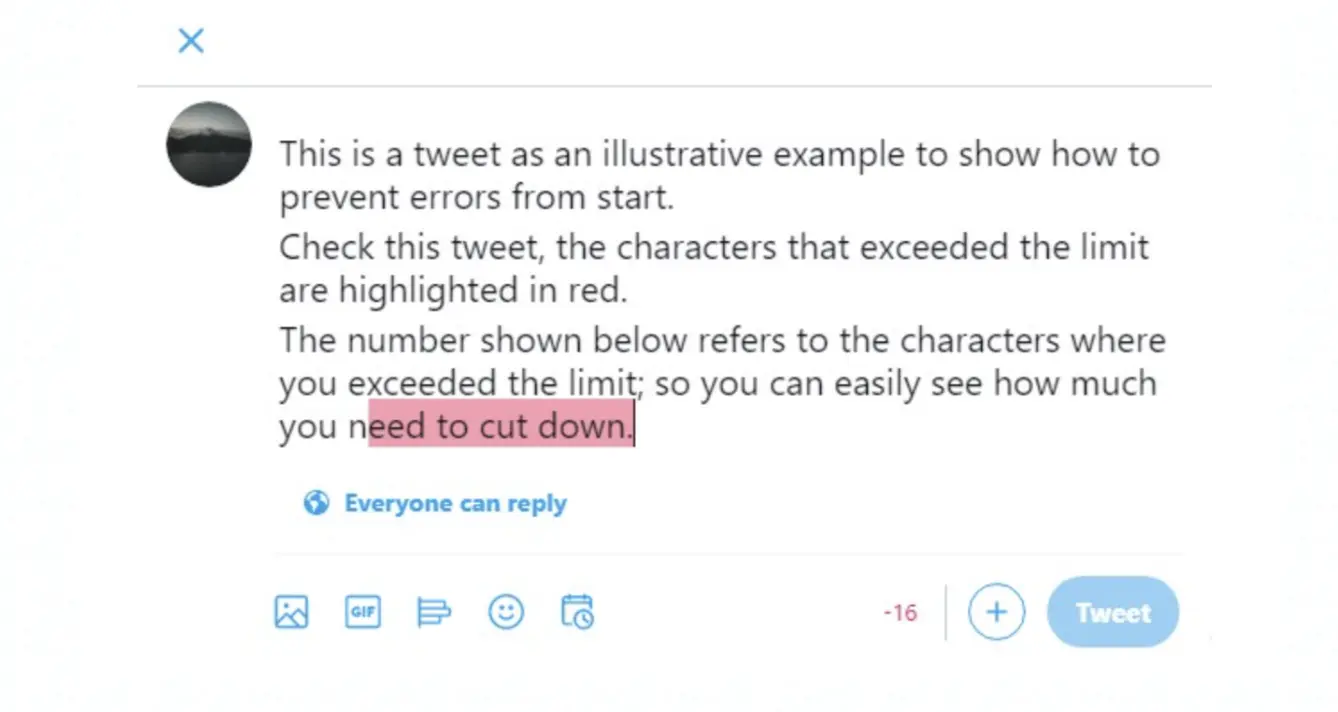This screenshot has width=1338, height=712.
Task: Click the globe icon beside reply settings
Action: tap(316, 502)
